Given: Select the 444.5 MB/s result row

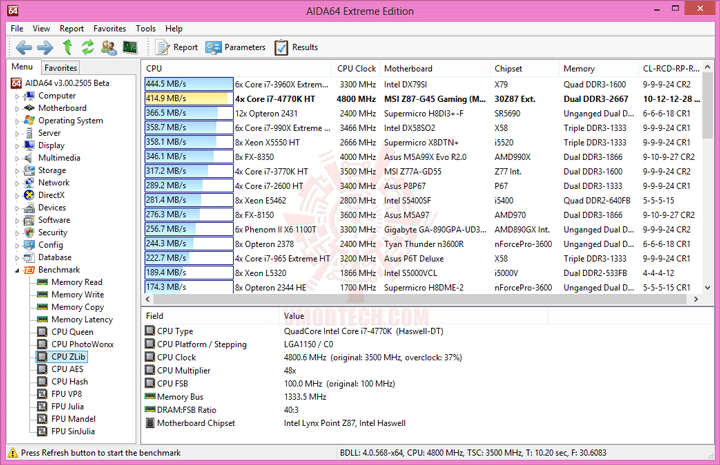Looking at the screenshot, I should click(x=422, y=84).
